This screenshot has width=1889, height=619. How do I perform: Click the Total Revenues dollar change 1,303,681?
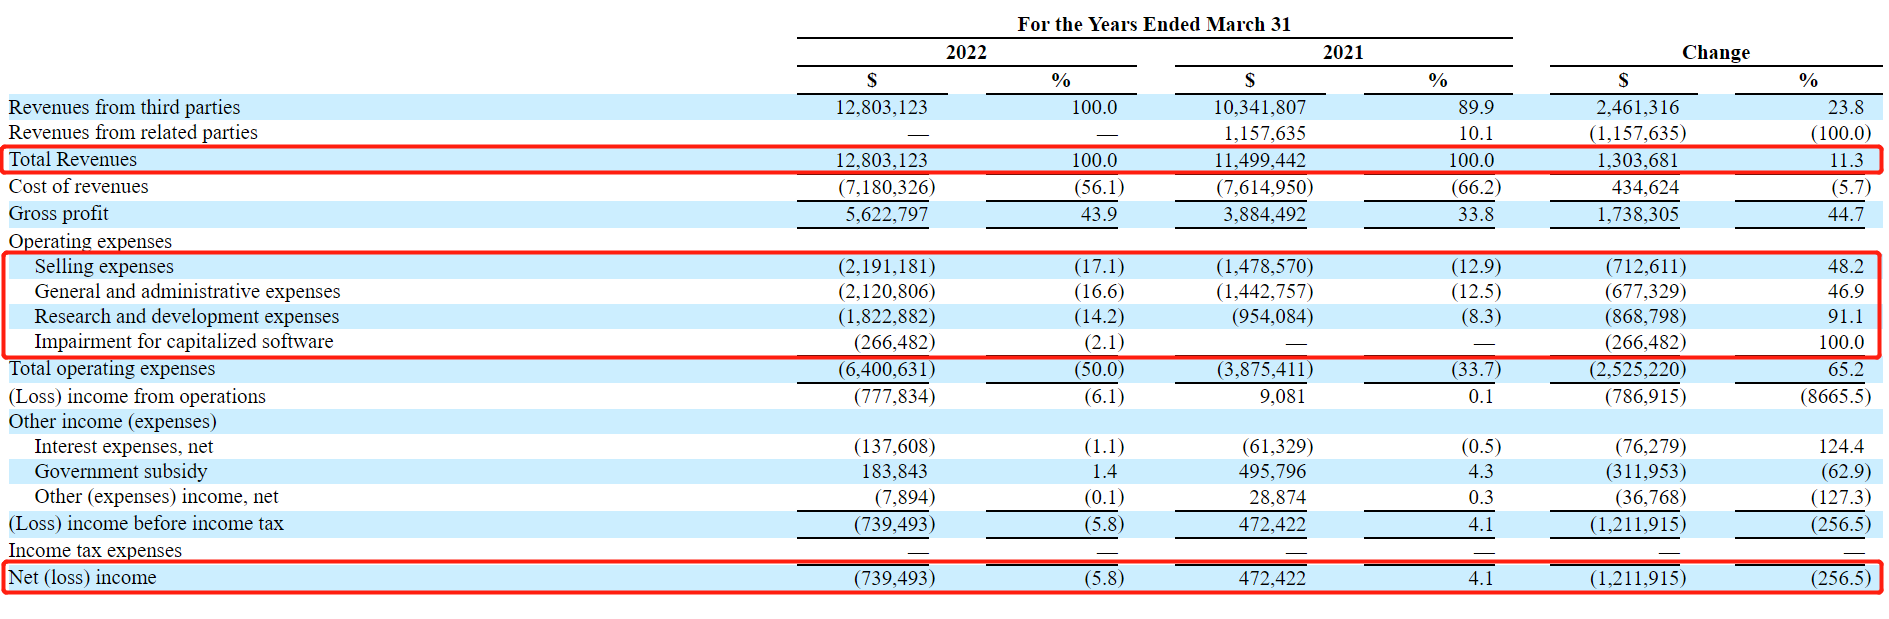(1637, 161)
